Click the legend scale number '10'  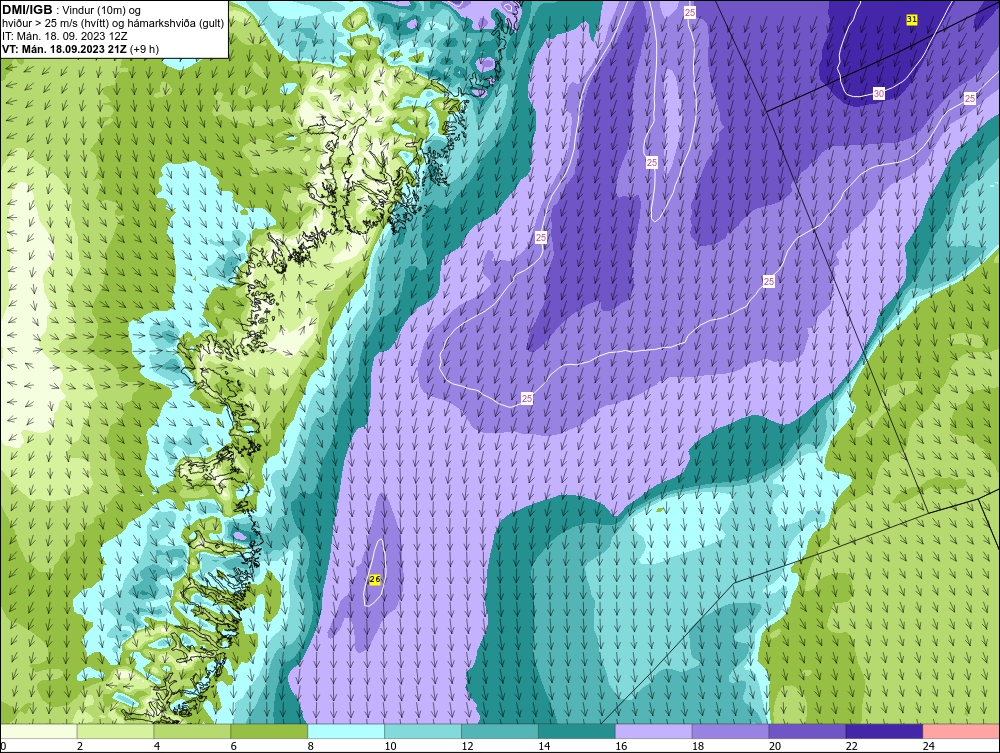pos(390,746)
